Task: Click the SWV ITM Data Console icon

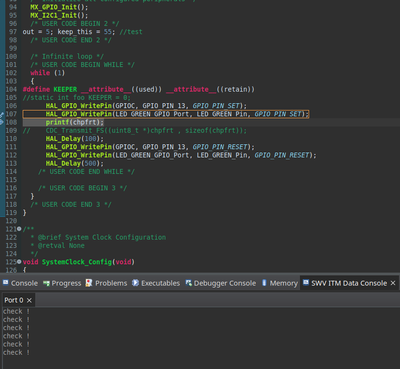Action: [x=306, y=283]
